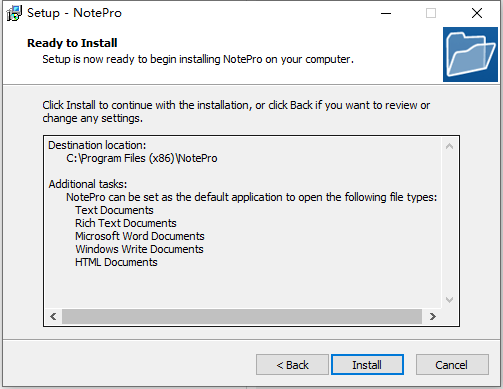Click the horizontal scrollbar thumb
The width and height of the screenshot is (503, 389).
pos(242,316)
